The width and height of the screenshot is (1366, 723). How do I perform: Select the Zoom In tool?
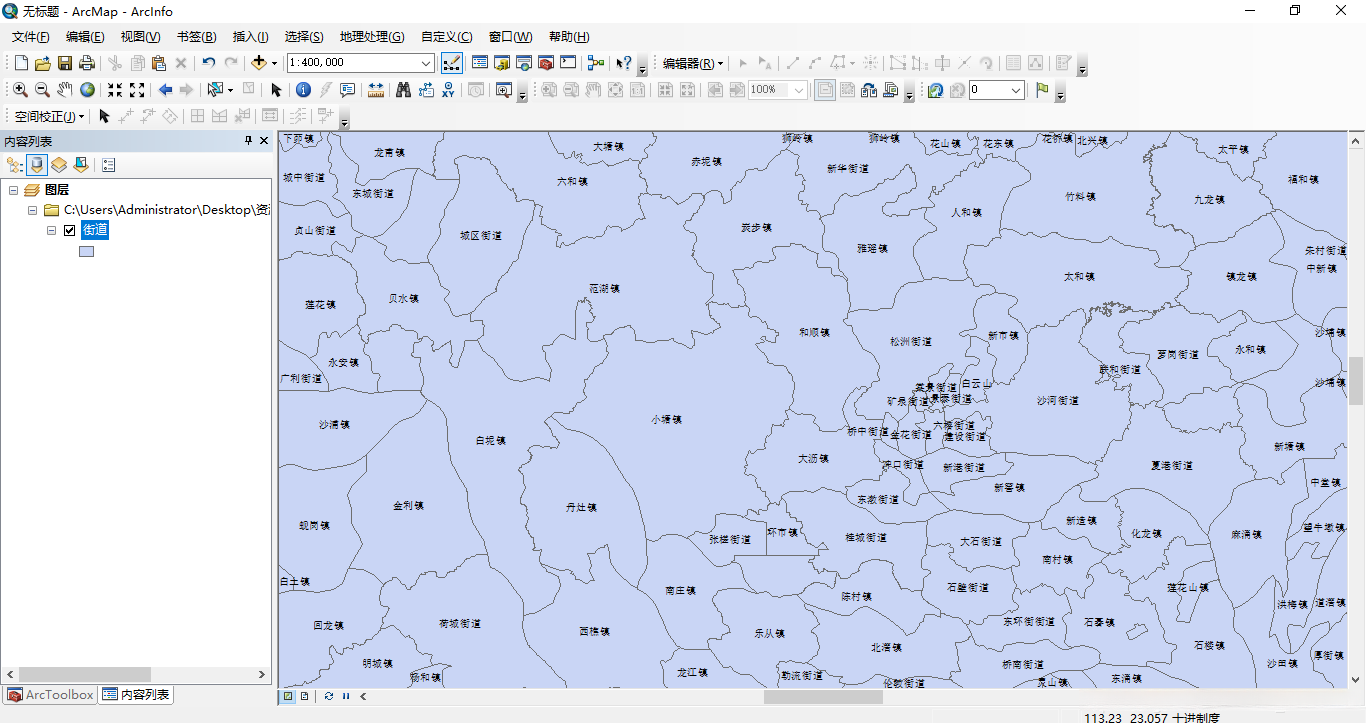click(x=20, y=90)
